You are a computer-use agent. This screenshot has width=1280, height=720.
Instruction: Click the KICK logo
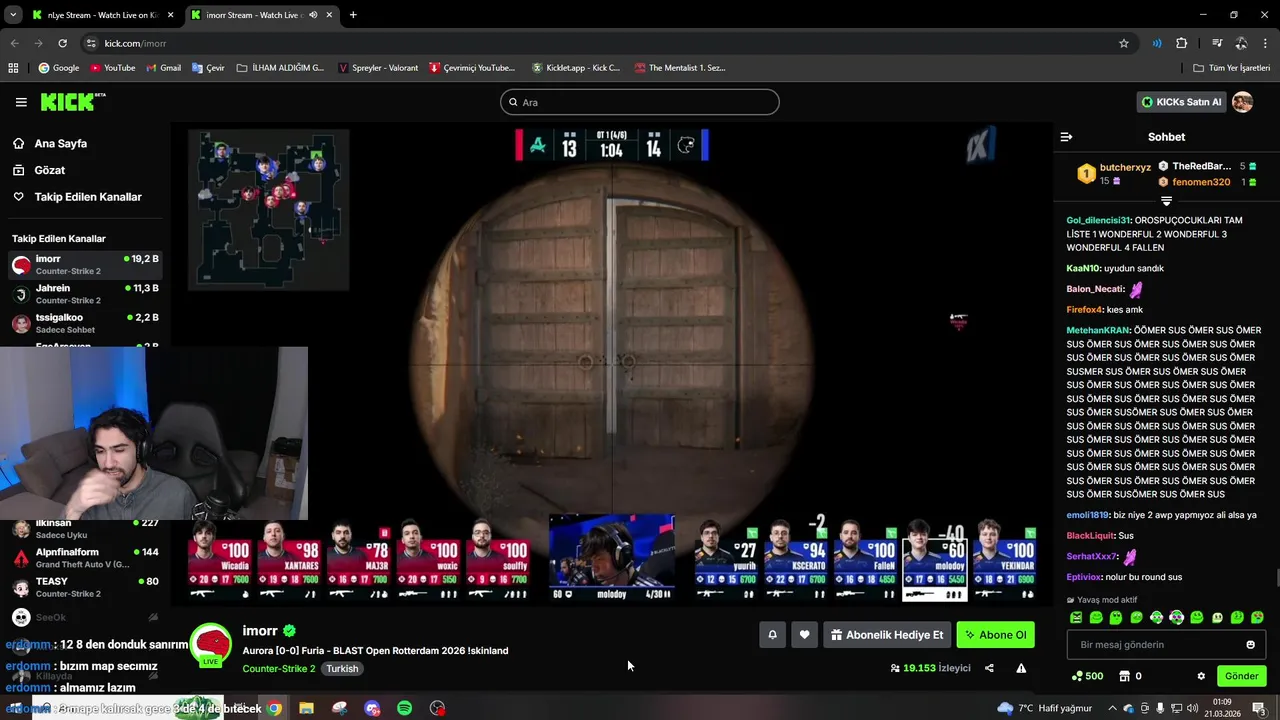(x=72, y=101)
